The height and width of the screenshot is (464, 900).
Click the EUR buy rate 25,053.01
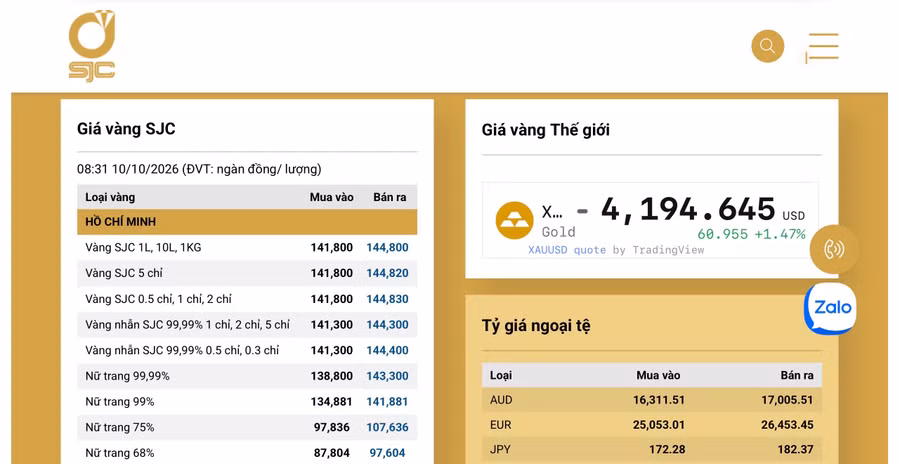tap(659, 425)
